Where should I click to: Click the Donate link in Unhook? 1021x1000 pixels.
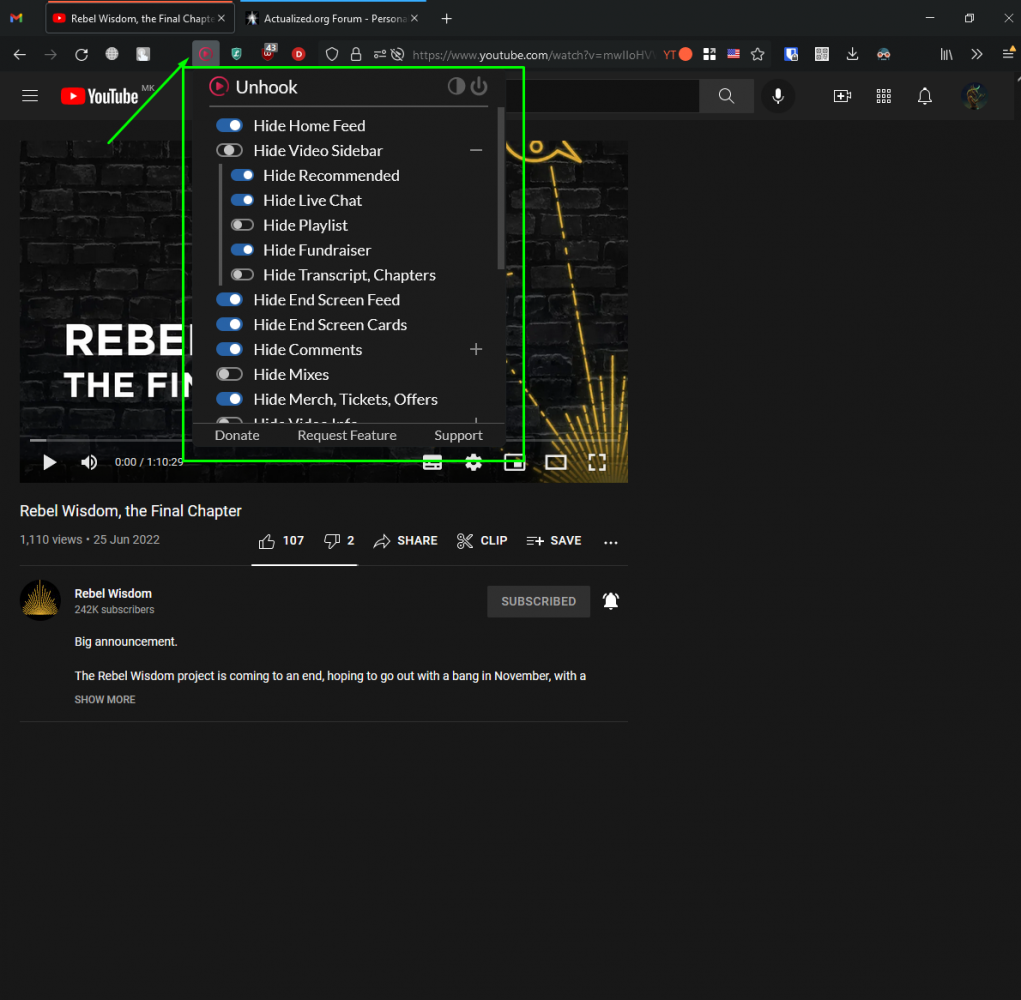pyautogui.click(x=237, y=435)
